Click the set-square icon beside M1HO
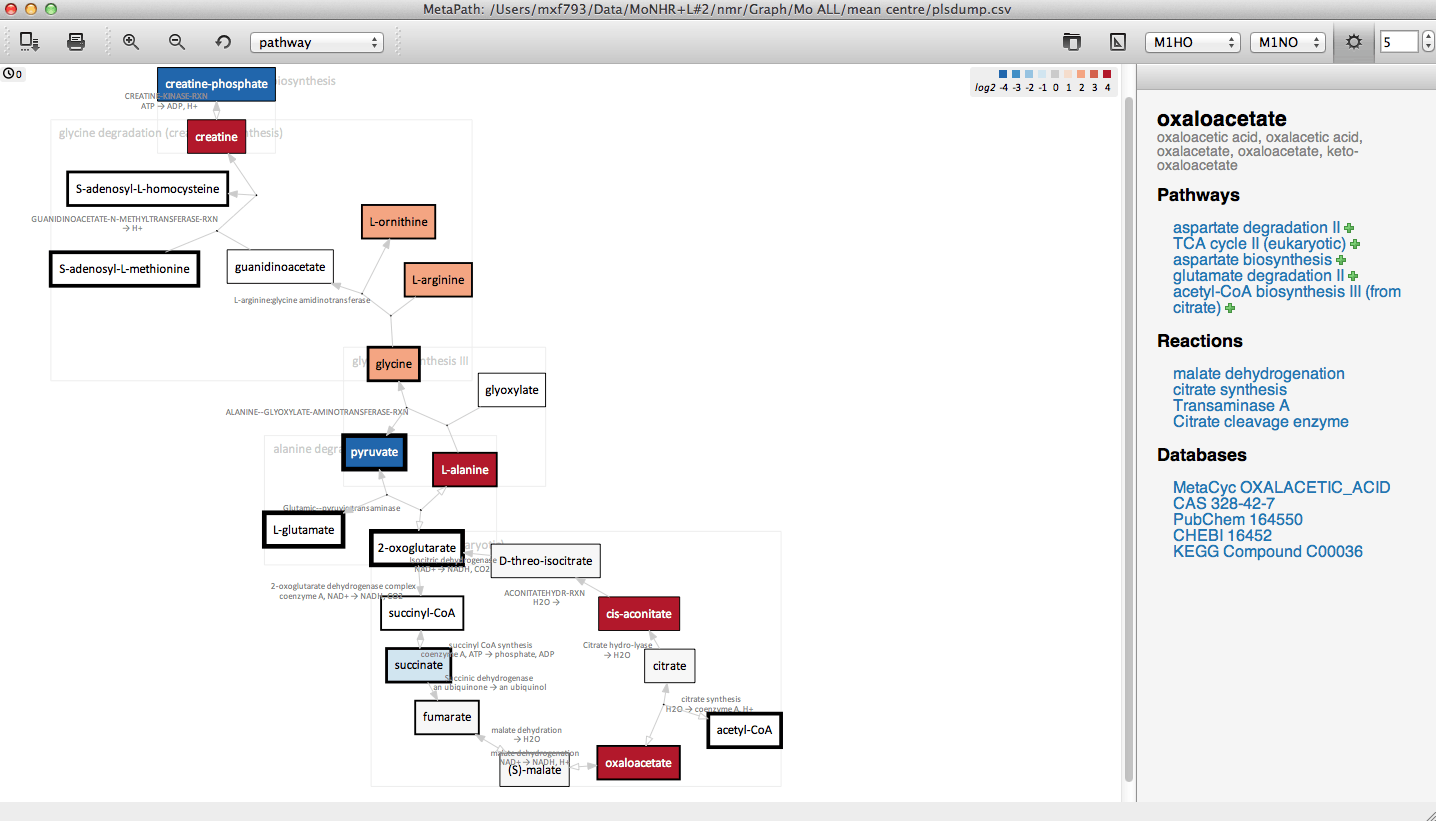Viewport: 1436px width, 821px height. [1118, 42]
